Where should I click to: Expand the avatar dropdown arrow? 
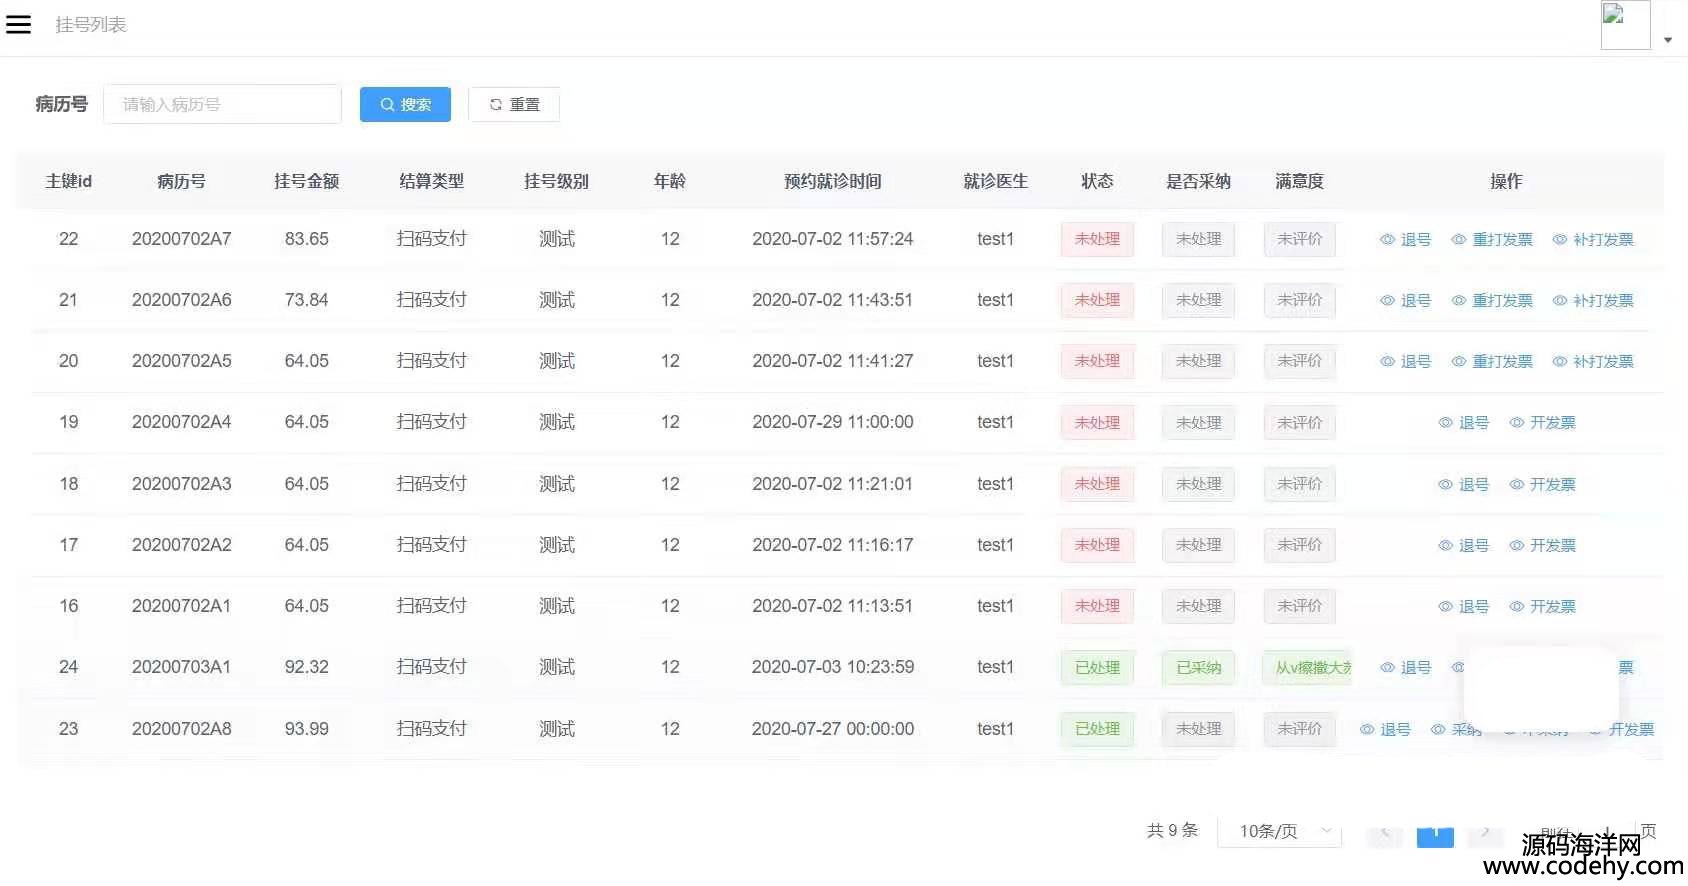(1668, 40)
